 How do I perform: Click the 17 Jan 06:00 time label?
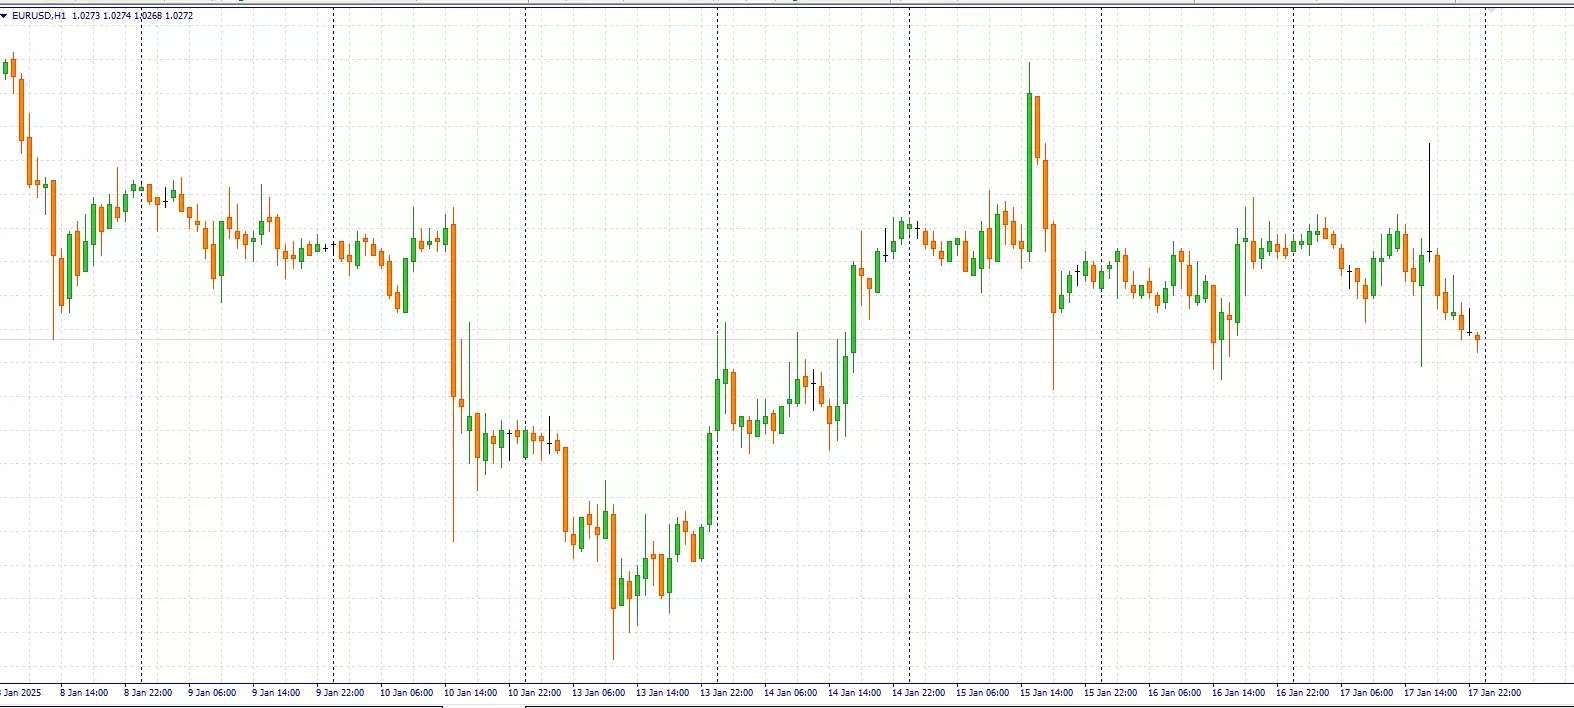click(x=1366, y=692)
